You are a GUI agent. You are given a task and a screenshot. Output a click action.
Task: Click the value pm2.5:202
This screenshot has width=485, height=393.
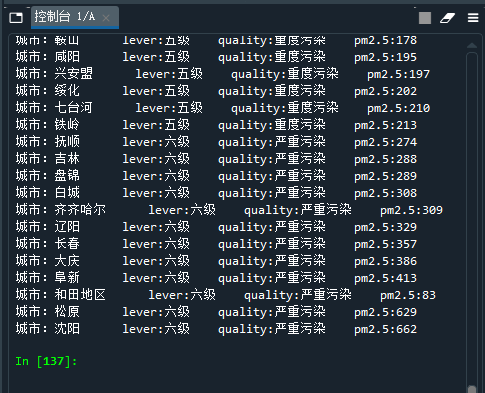385,91
